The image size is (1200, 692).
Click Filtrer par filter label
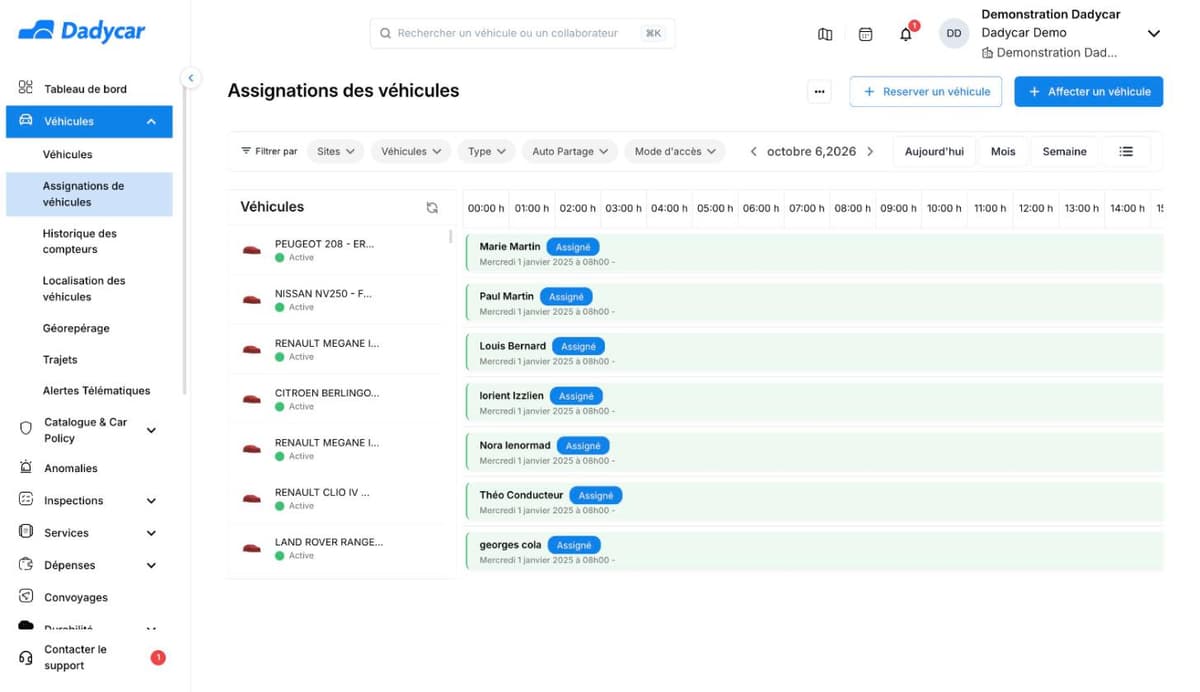pos(269,152)
